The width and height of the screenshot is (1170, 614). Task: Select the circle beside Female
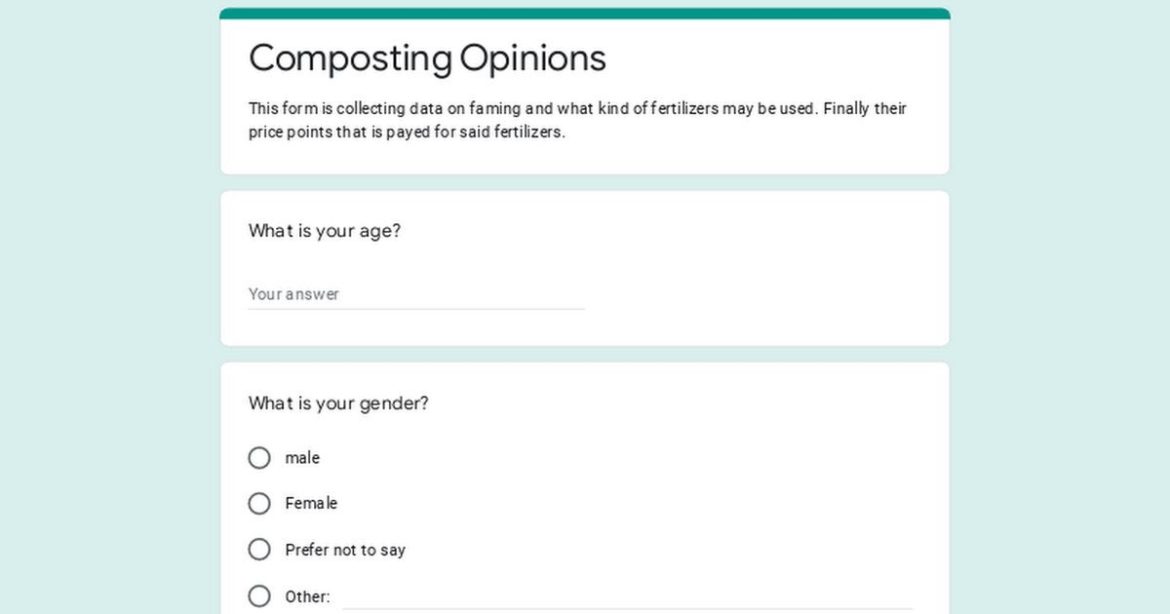click(259, 503)
